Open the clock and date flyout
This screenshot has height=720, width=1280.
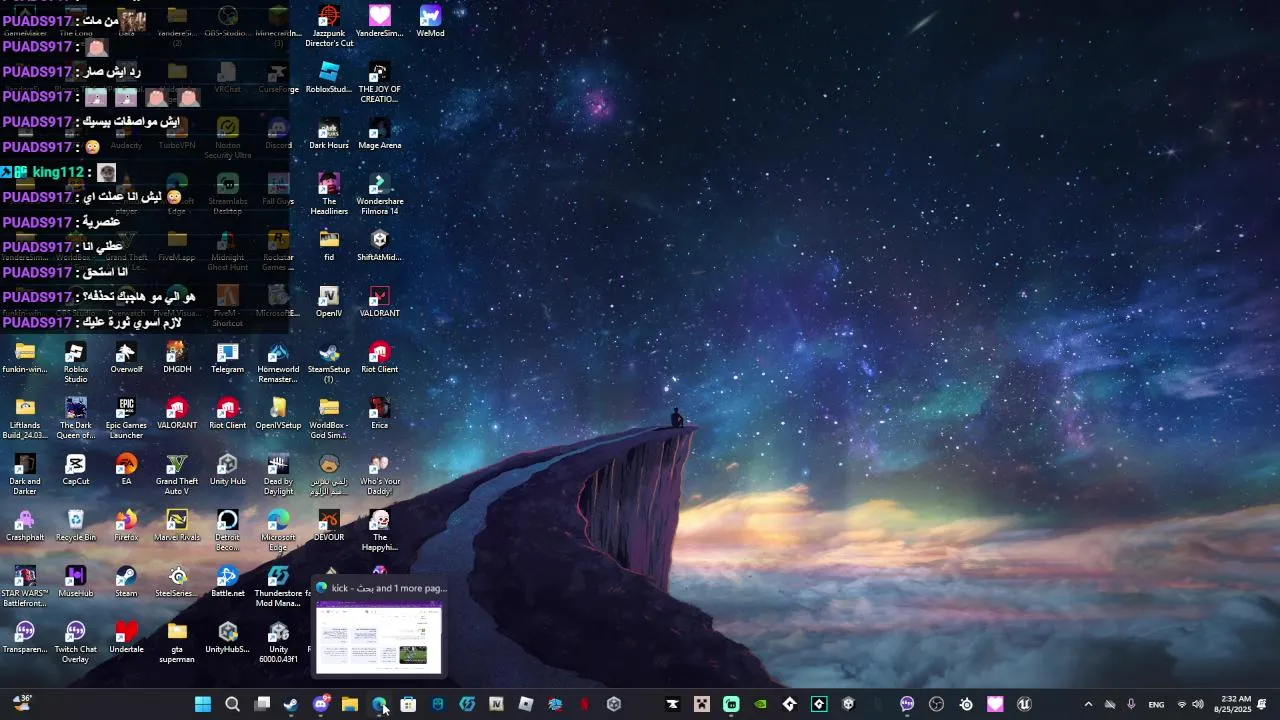click(x=1231, y=704)
